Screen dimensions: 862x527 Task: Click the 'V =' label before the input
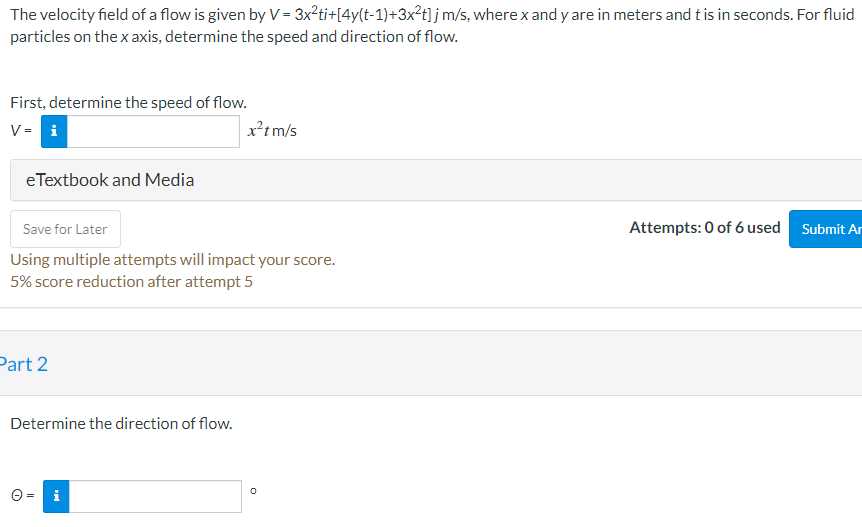click(21, 131)
